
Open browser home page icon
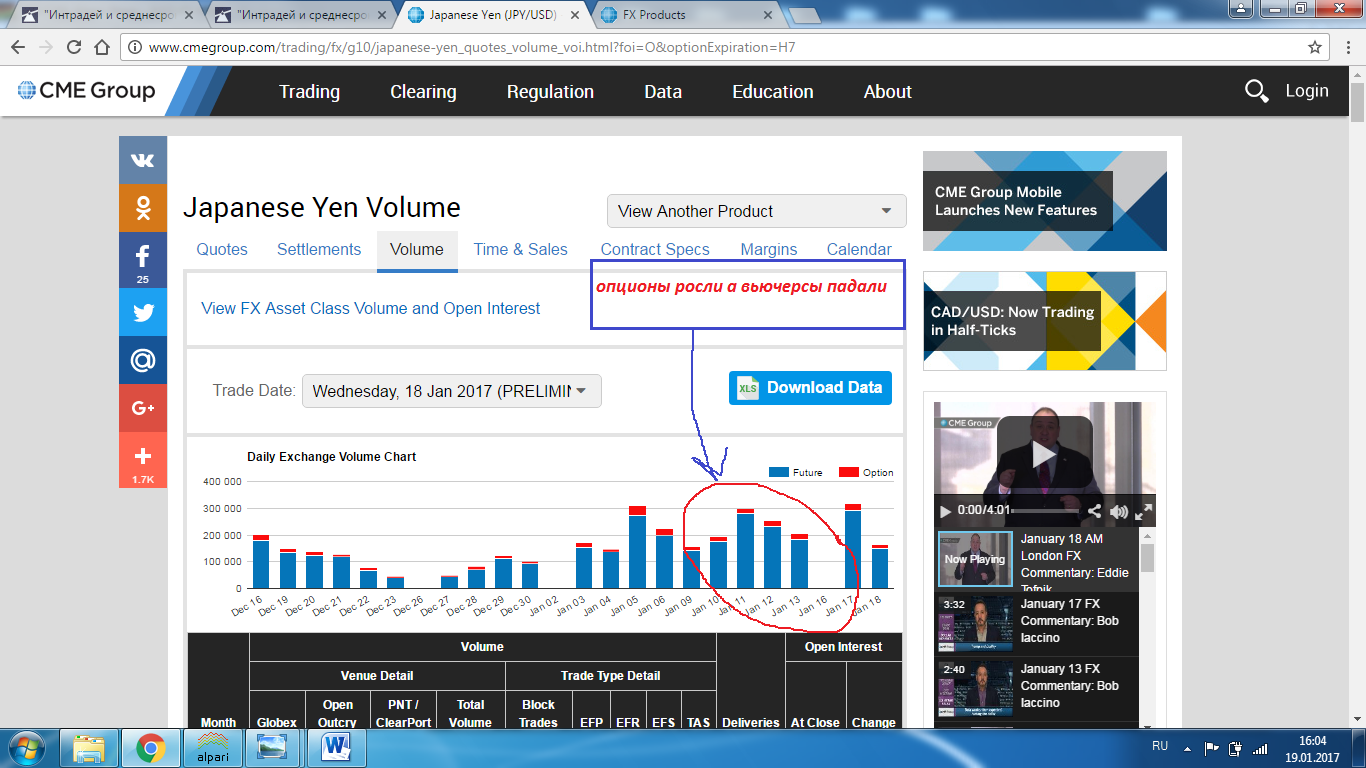tap(101, 47)
